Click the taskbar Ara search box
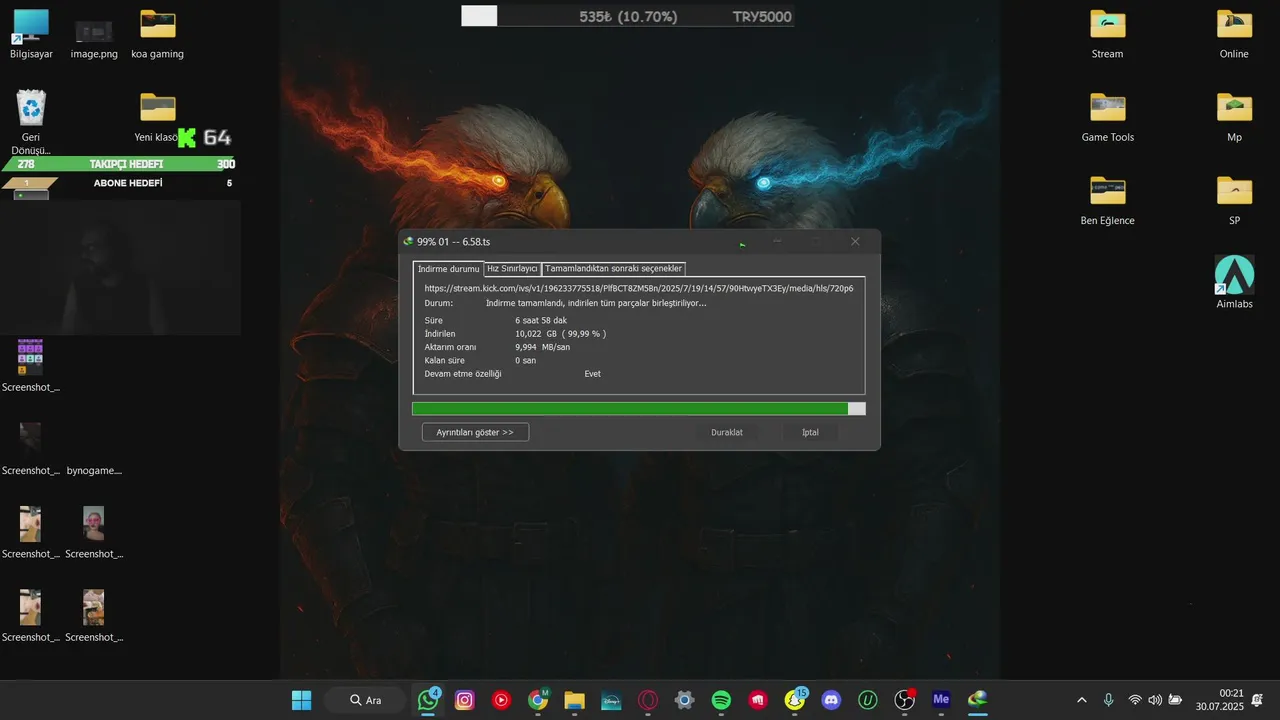 tap(365, 700)
